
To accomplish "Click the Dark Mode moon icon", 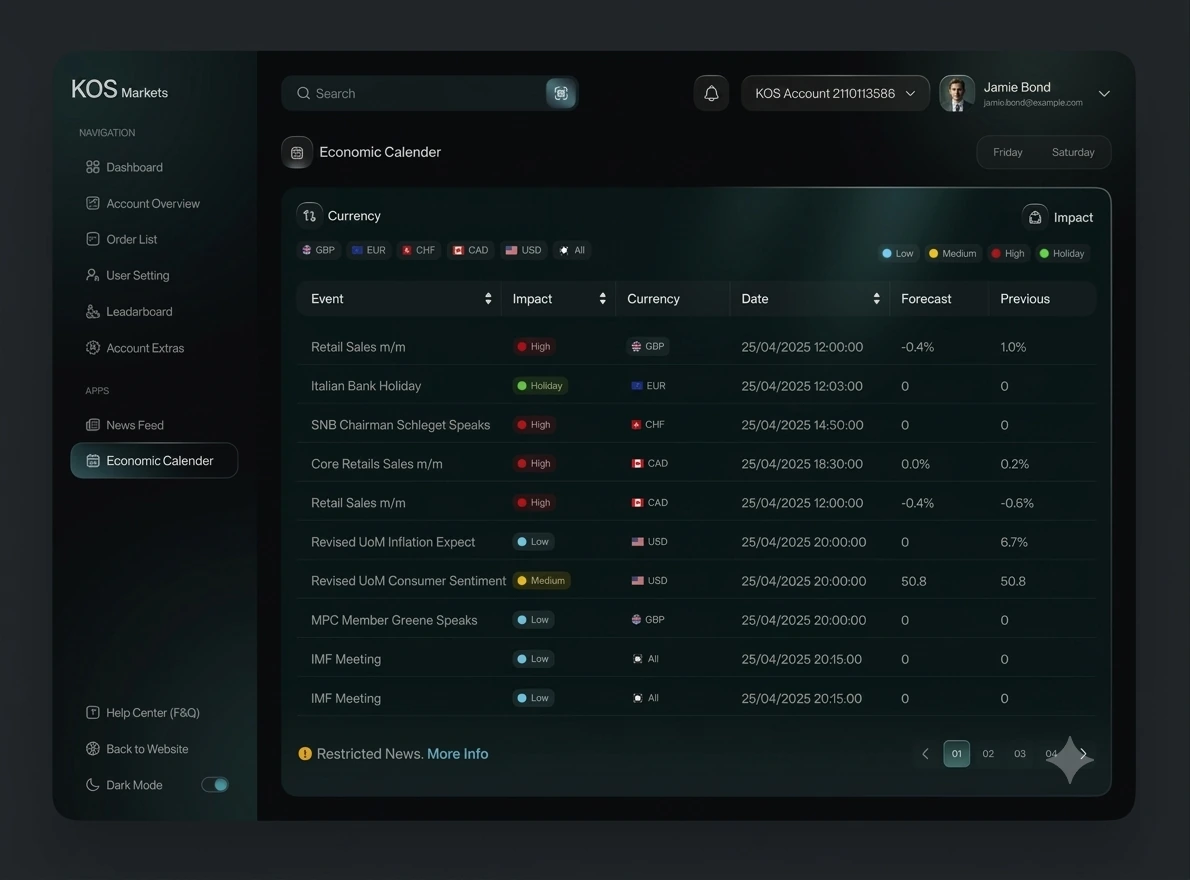I will (x=93, y=784).
